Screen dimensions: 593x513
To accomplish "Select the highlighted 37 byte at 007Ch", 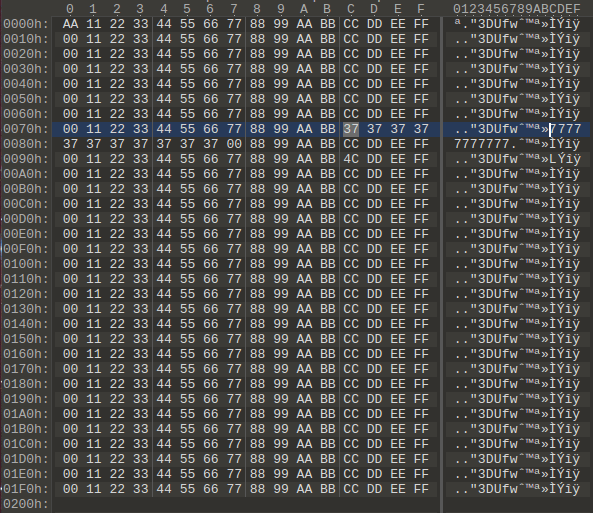I will tap(351, 129).
